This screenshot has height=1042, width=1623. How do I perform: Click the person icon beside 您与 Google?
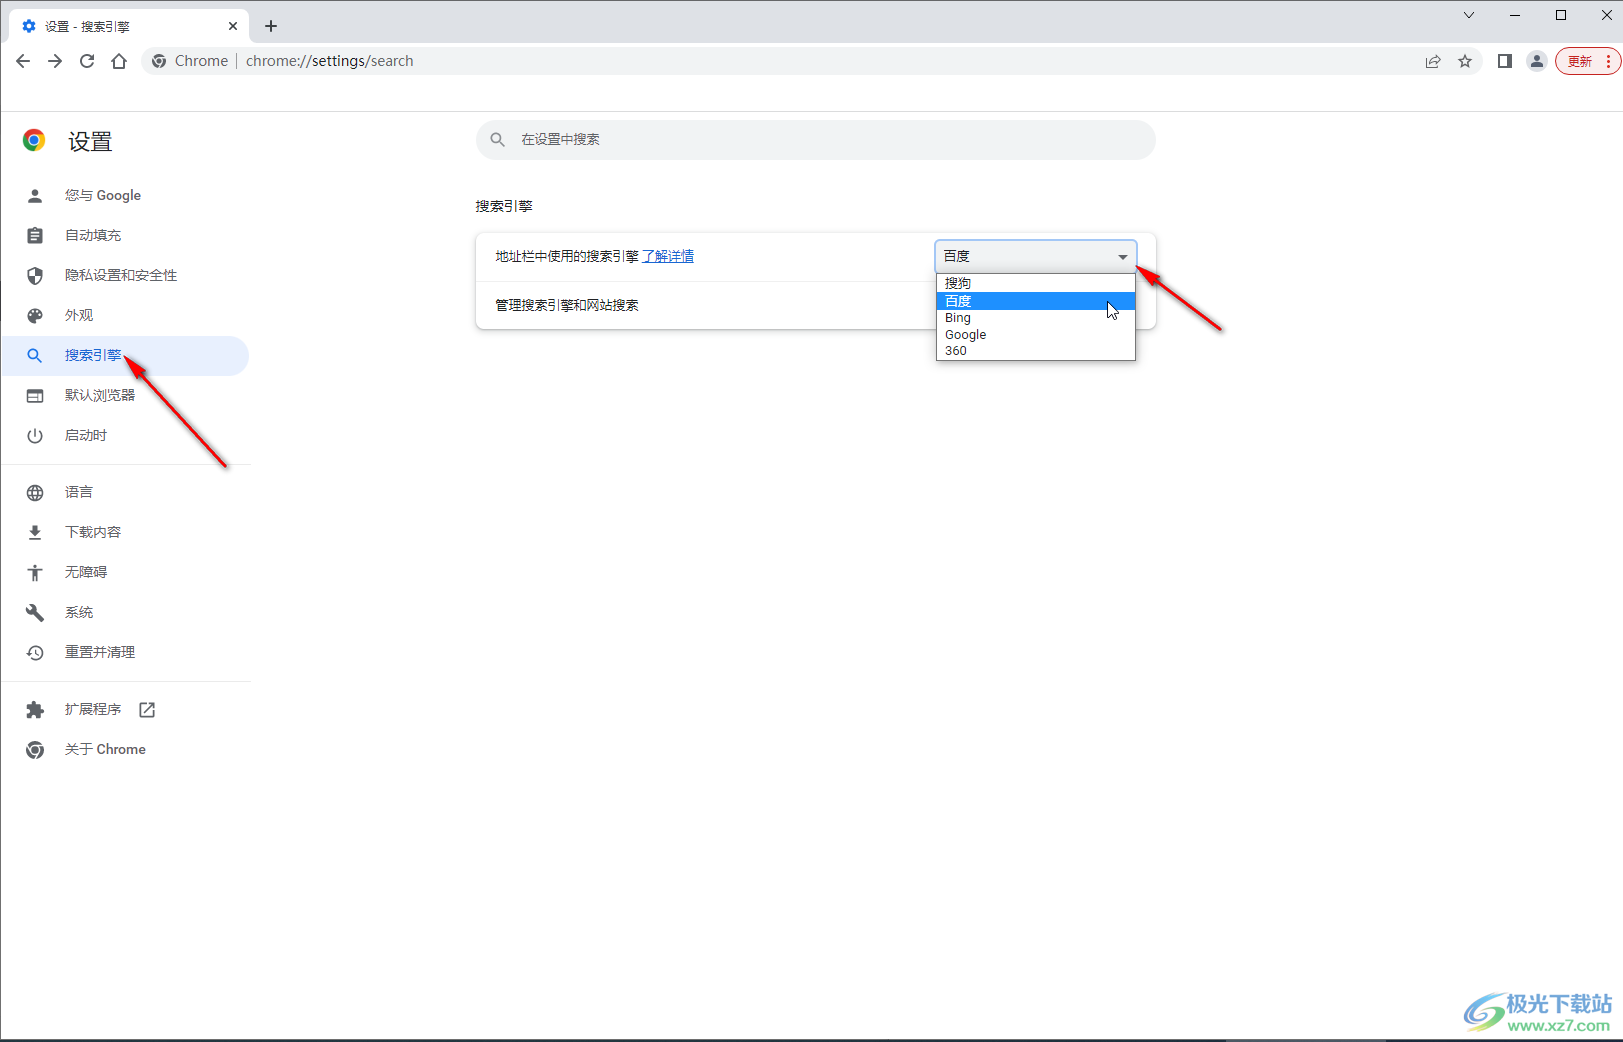[x=35, y=196]
